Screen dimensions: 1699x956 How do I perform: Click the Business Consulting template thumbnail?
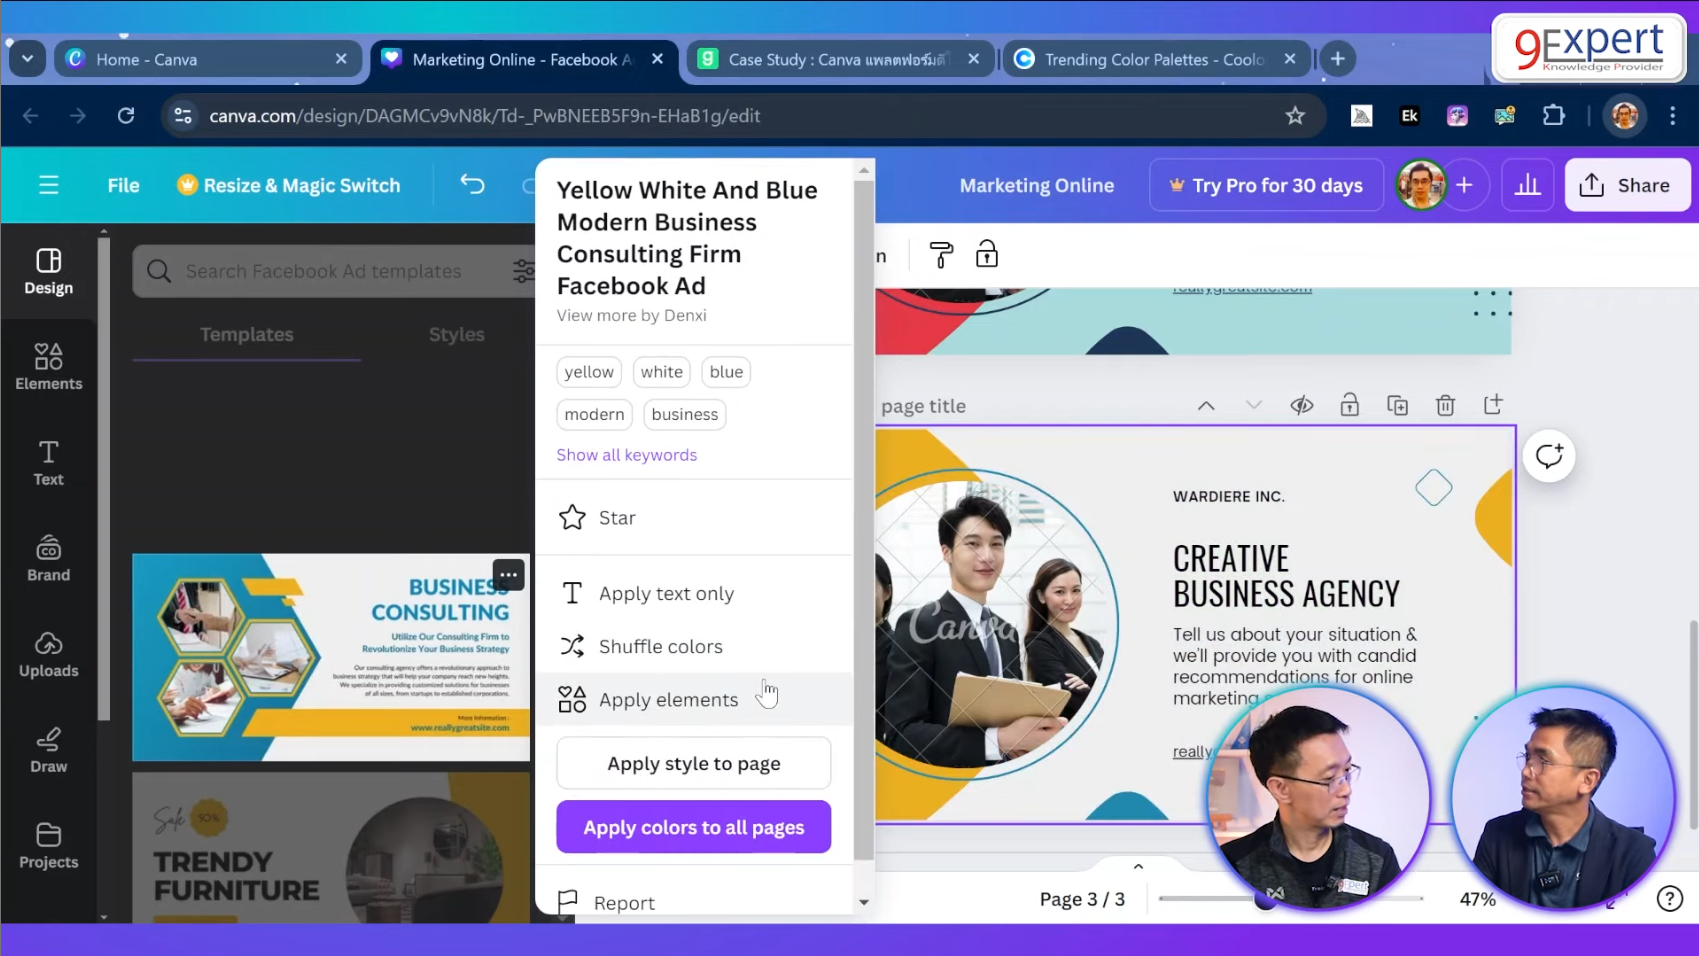point(330,657)
